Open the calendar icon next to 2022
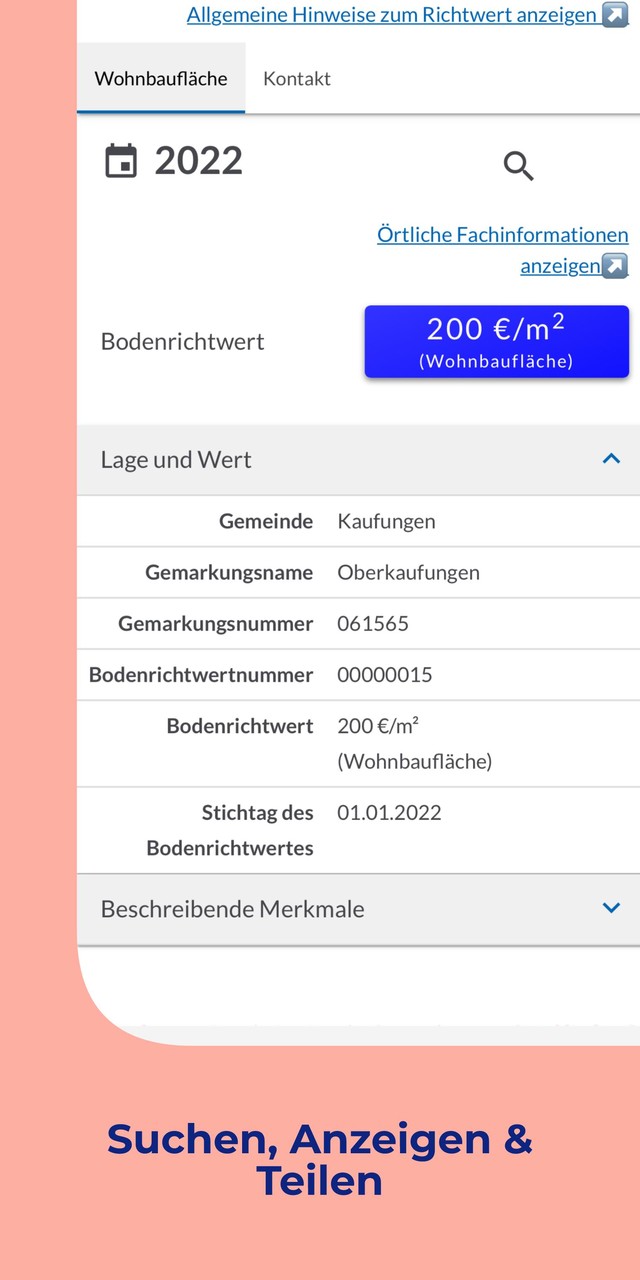 [x=121, y=160]
